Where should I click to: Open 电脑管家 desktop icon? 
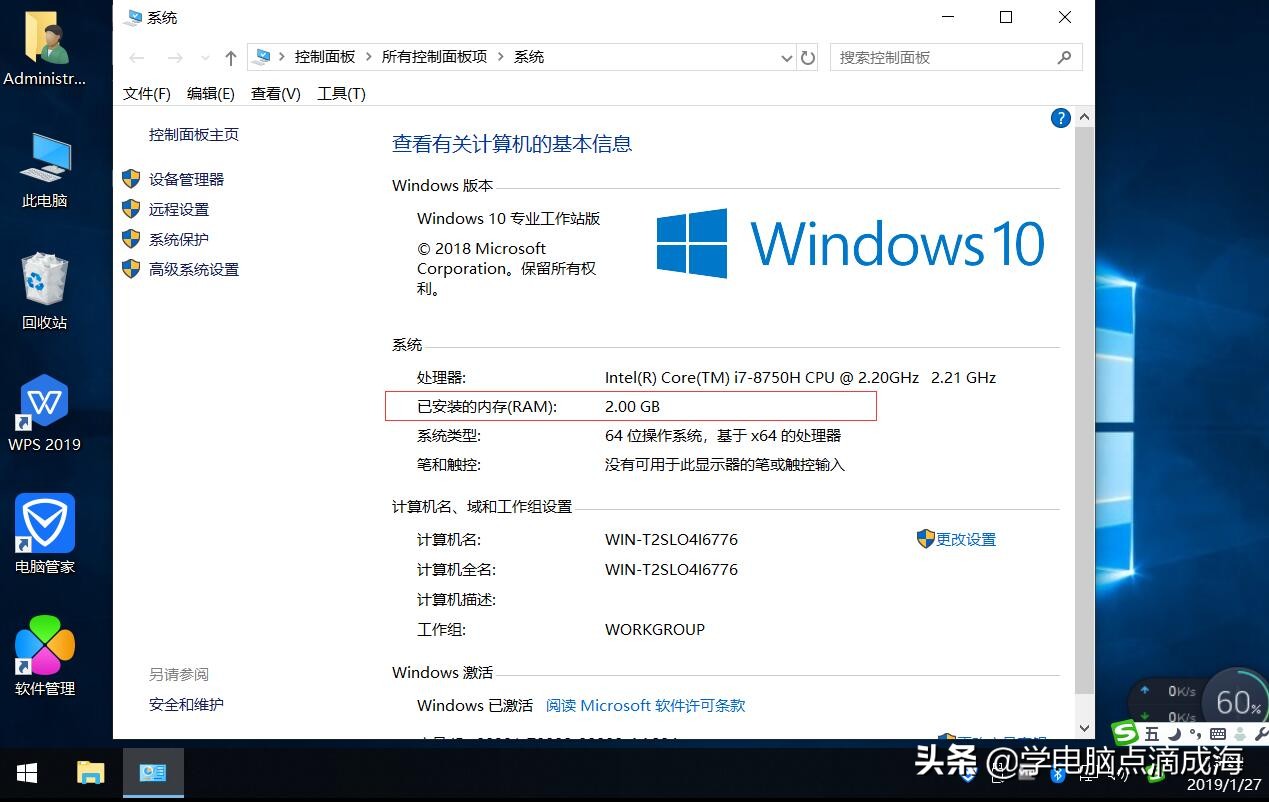(x=44, y=530)
